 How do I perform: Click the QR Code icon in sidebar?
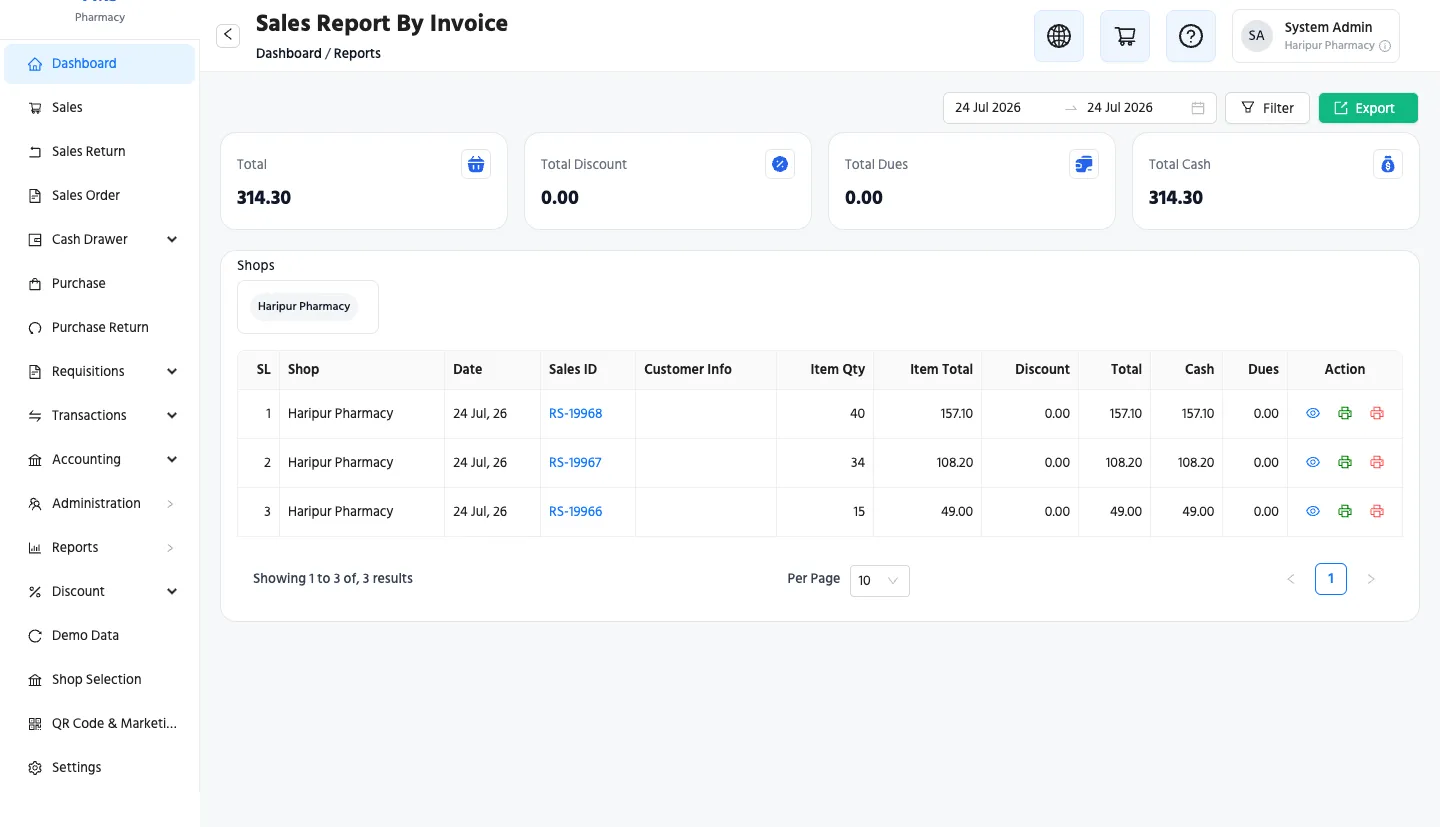pyautogui.click(x=35, y=724)
